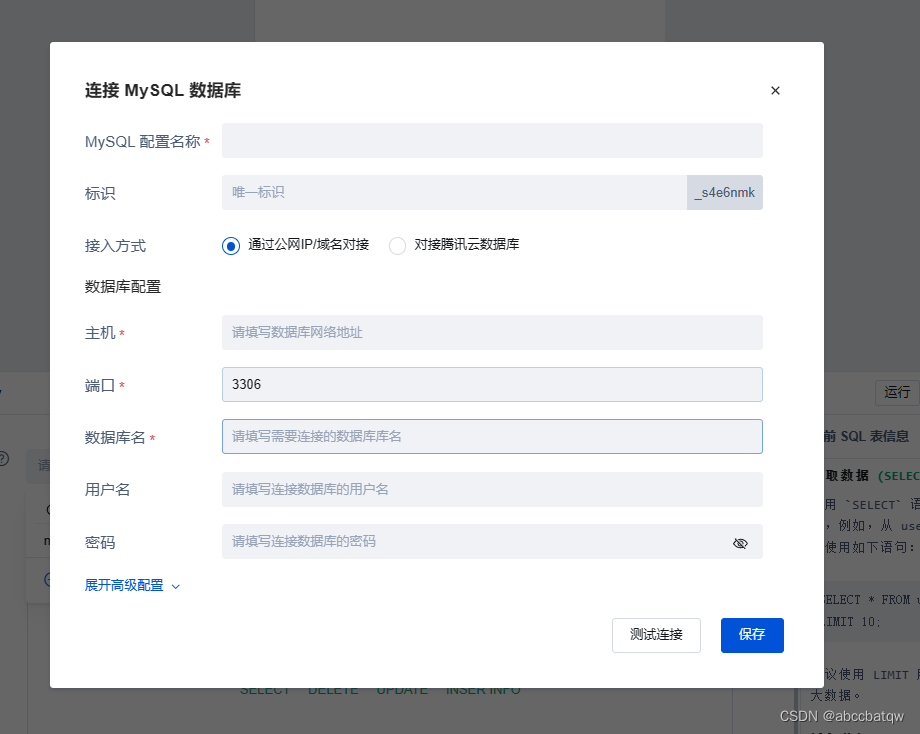Click the 连接 MySQL 数据库 dialog title
Screen dimensions: 920x734
pyautogui.click(x=163, y=90)
